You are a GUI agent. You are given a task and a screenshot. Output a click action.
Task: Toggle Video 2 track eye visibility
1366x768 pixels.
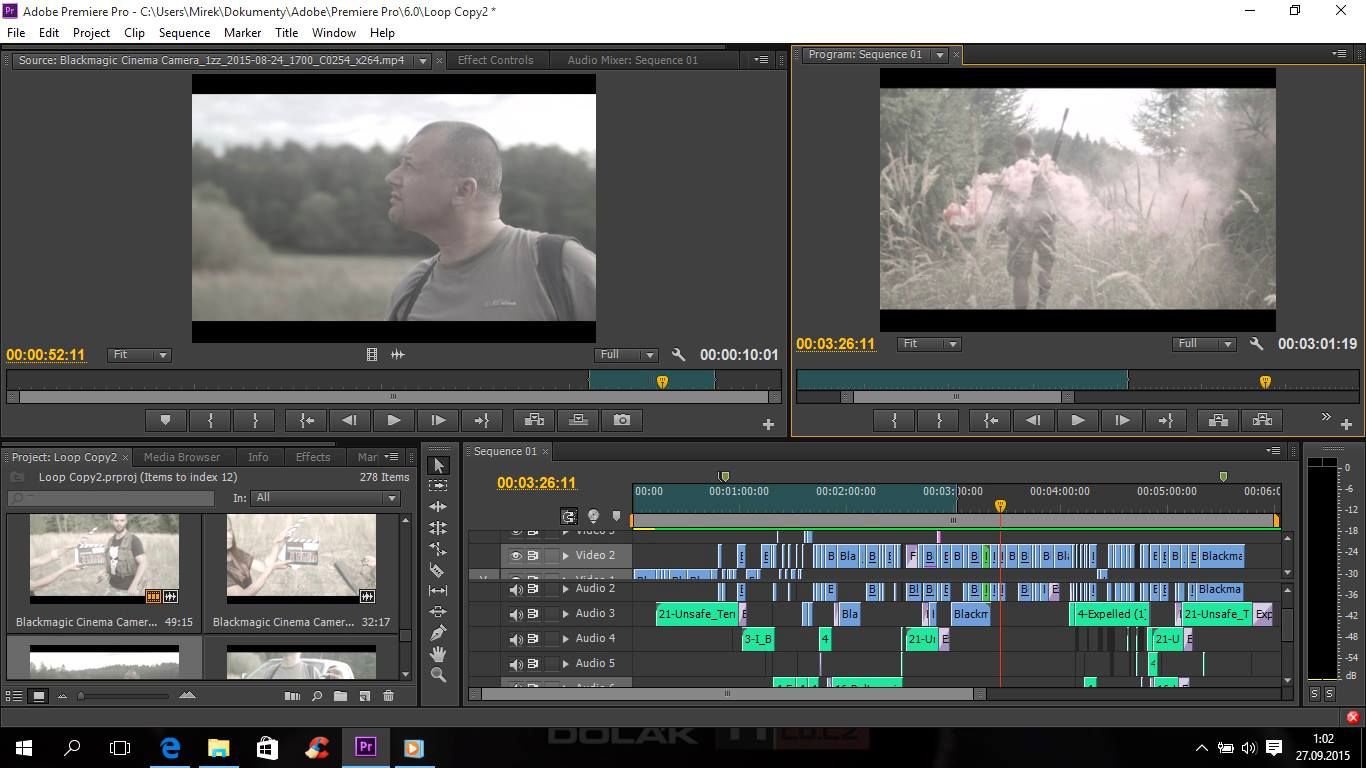click(516, 556)
